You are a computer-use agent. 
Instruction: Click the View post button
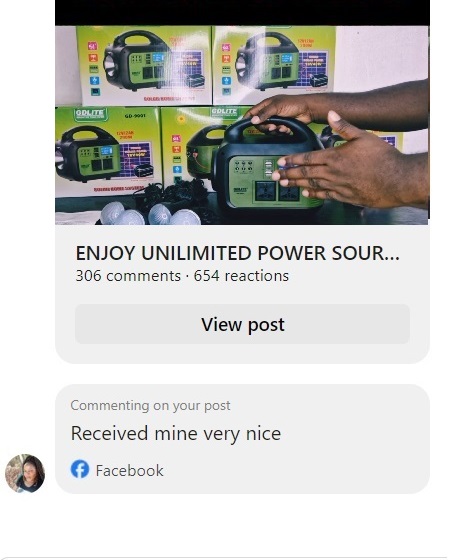[242, 324]
